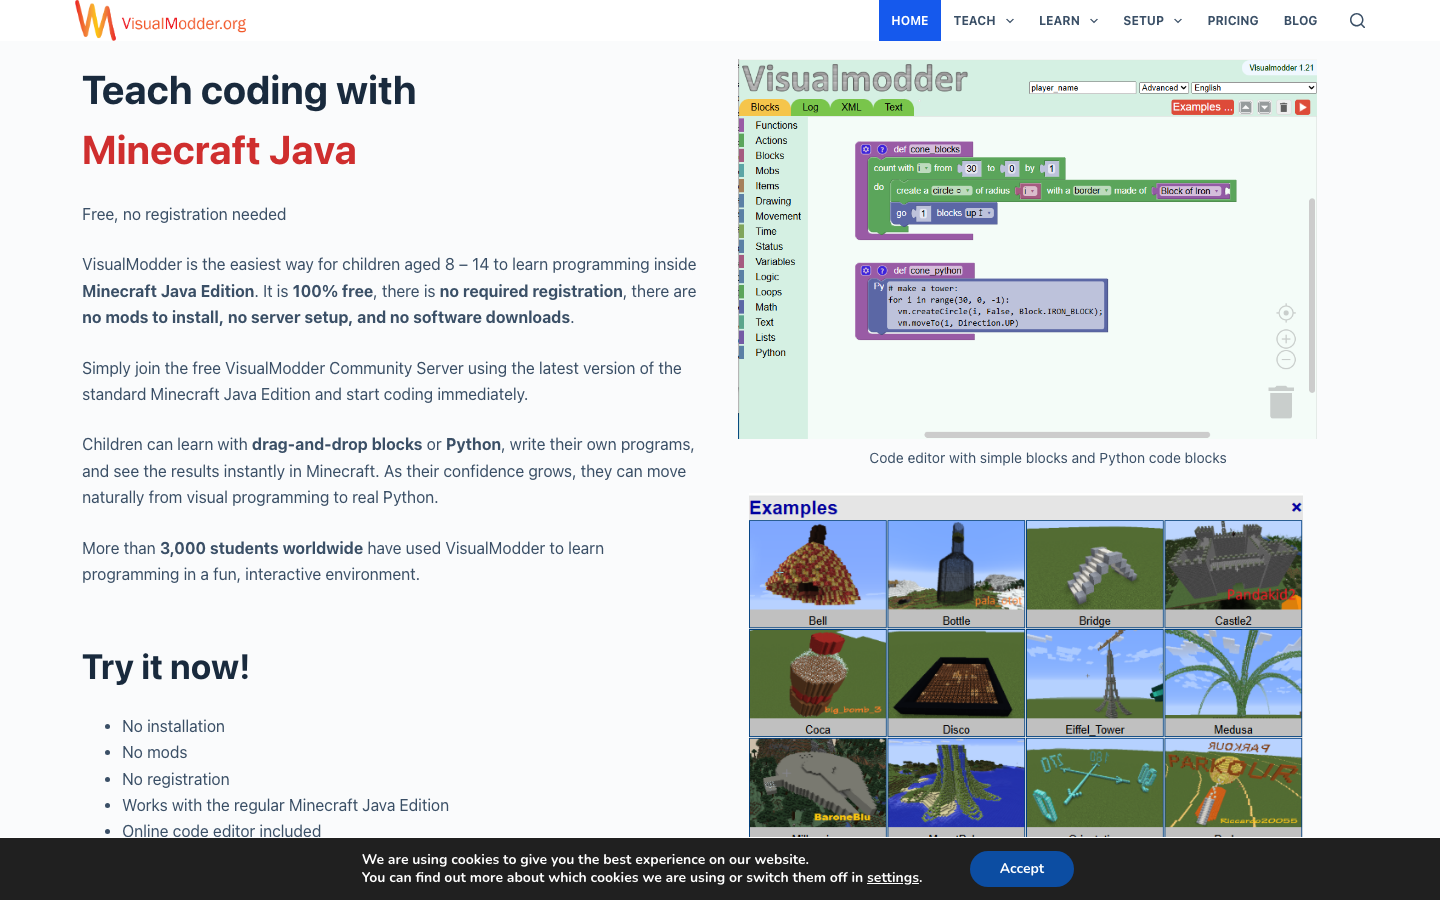Select the Movement toolbox category
Viewport: 1440px width, 900px height.
point(778,216)
